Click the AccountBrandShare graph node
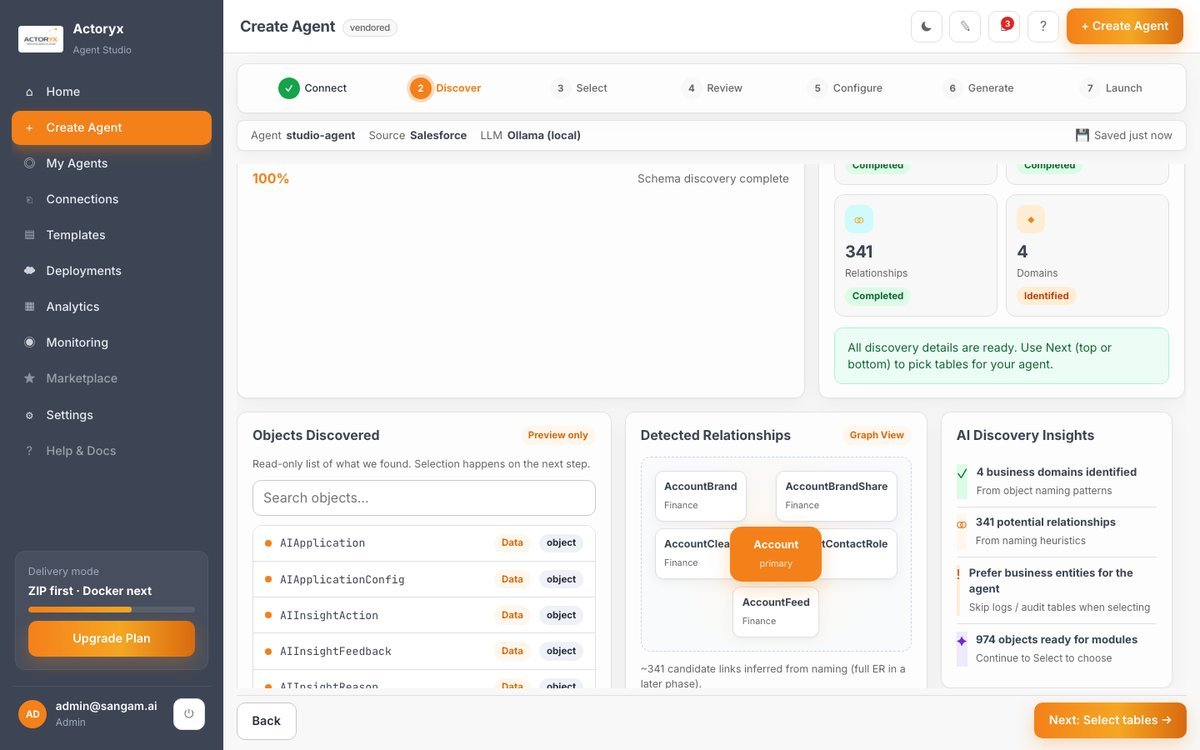1200x750 pixels. [836, 496]
